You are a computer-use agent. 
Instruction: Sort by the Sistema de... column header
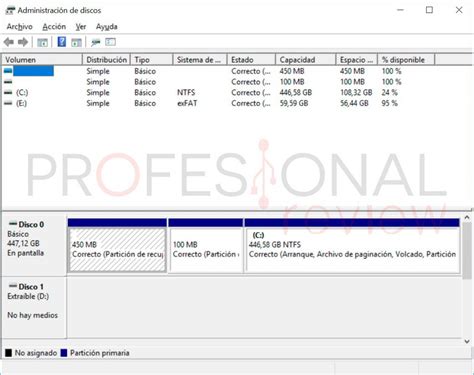point(200,60)
